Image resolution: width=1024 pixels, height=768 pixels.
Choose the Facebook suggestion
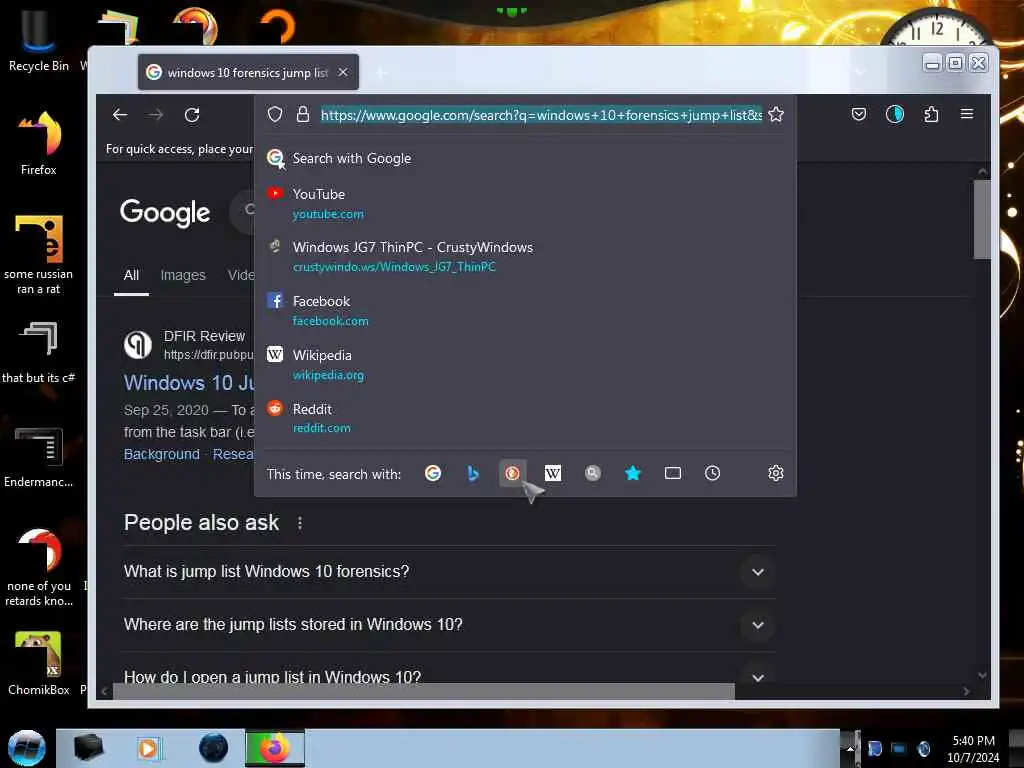tap(525, 311)
